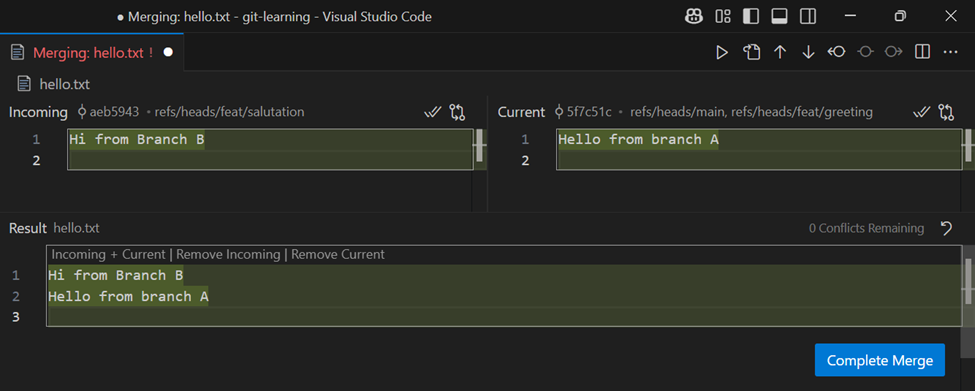Go to previous conflict up arrow
Screen dimensions: 975x391
[x=780, y=53]
